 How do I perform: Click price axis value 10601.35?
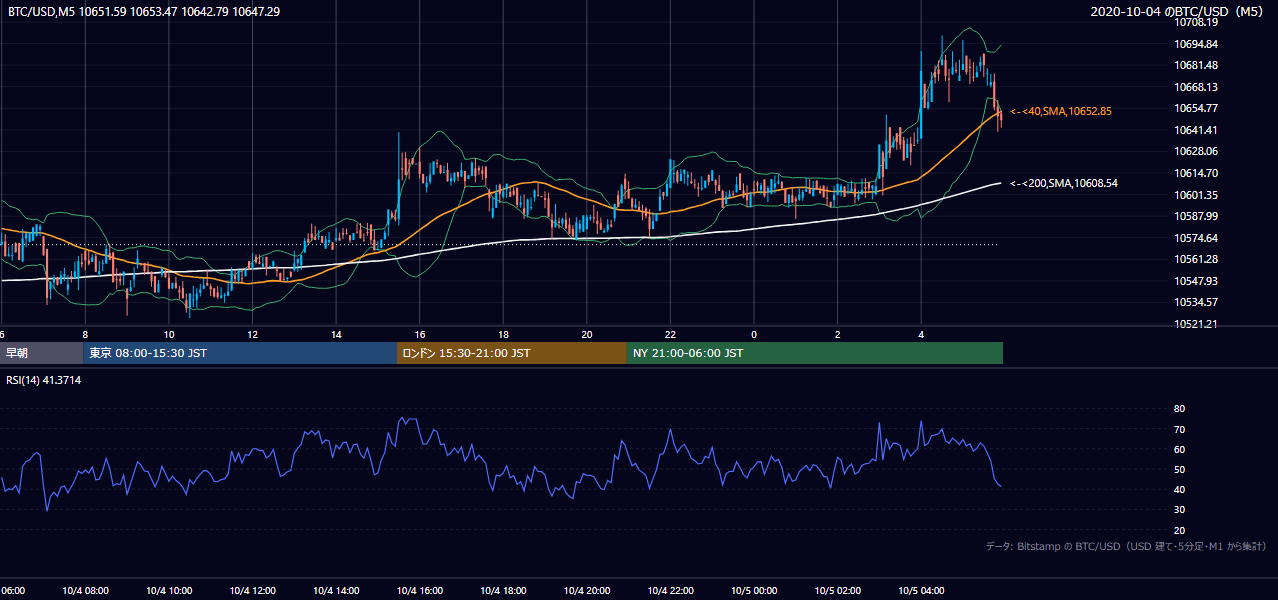coord(1197,195)
